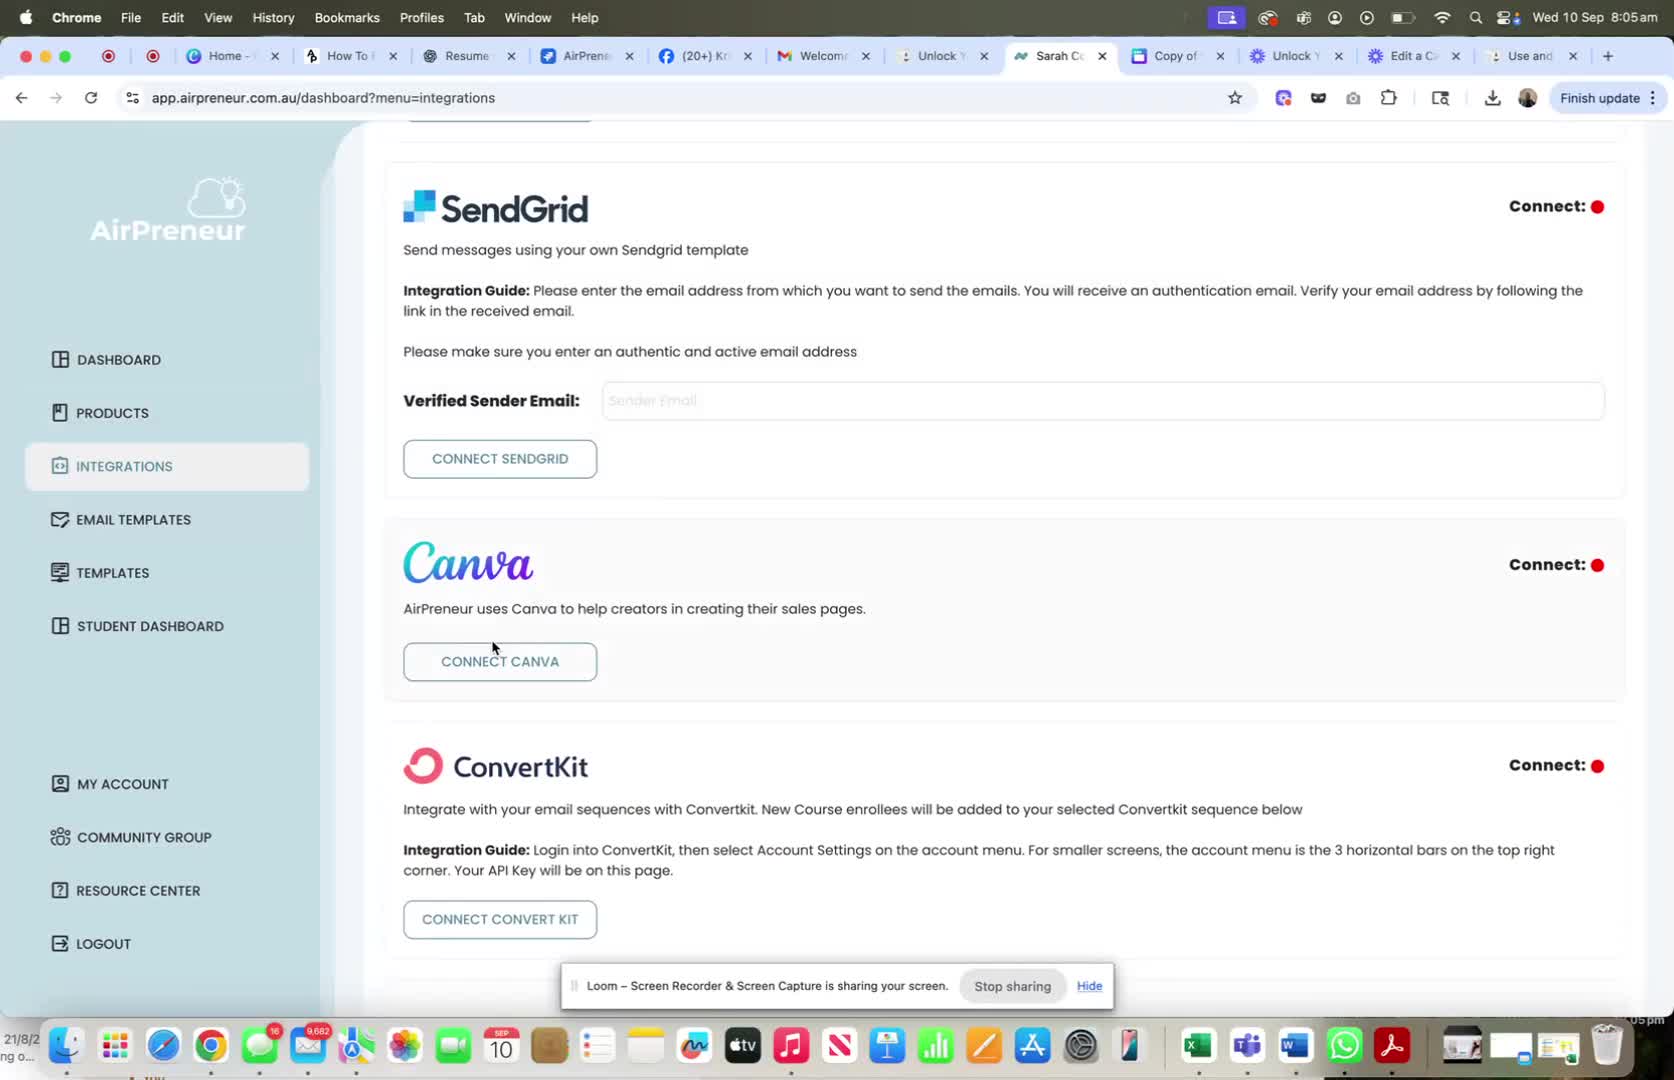The image size is (1674, 1080).
Task: Switch to the Use and tab
Action: tap(1531, 56)
